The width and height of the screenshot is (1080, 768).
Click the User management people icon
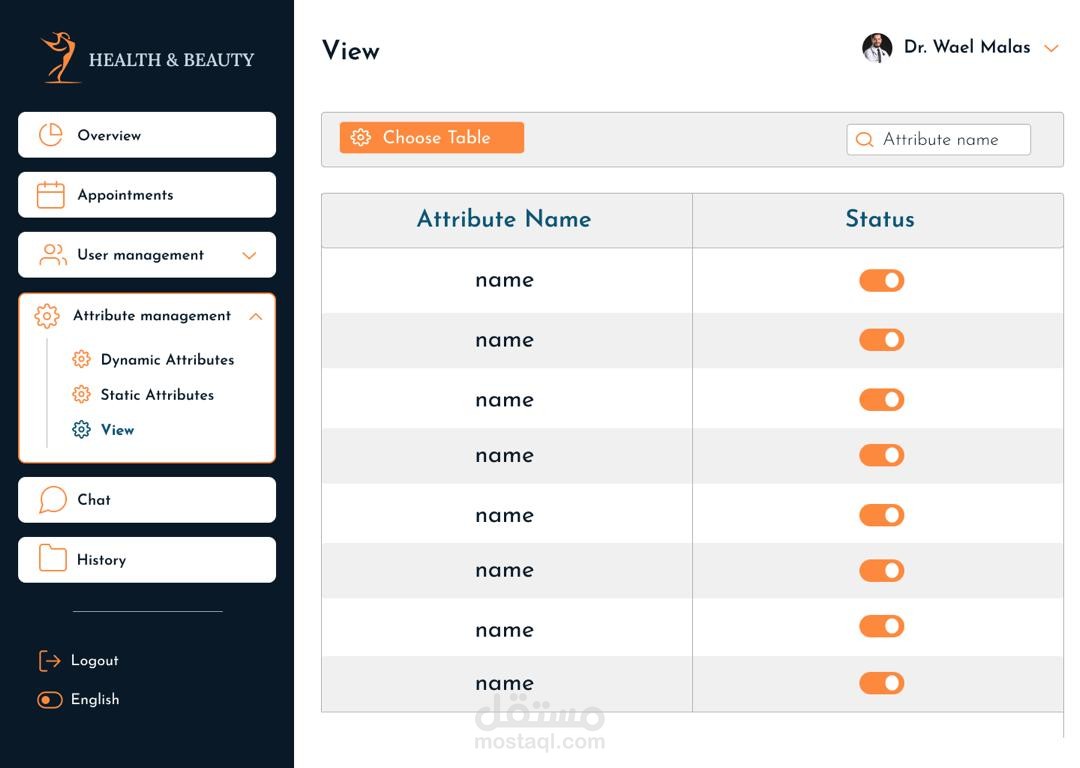tap(52, 255)
